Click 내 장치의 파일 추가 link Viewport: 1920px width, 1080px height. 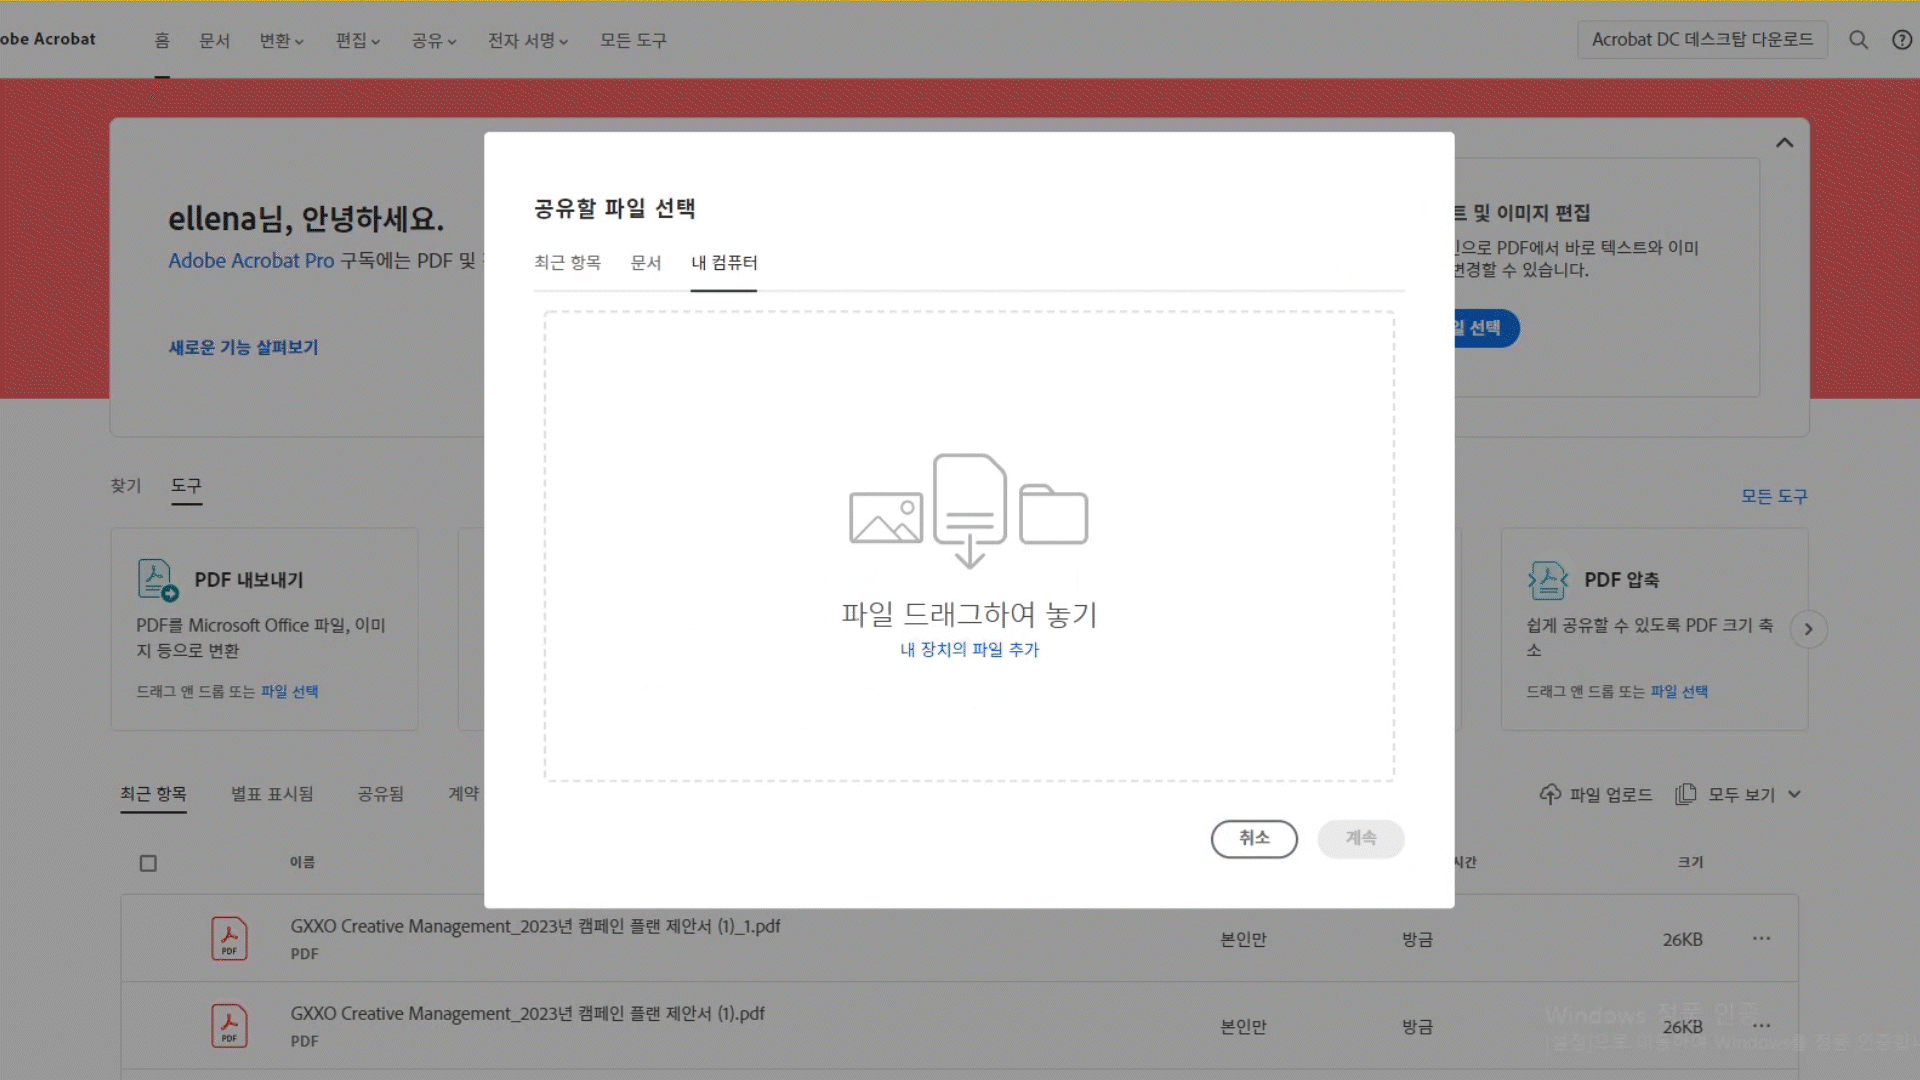pyautogui.click(x=969, y=650)
